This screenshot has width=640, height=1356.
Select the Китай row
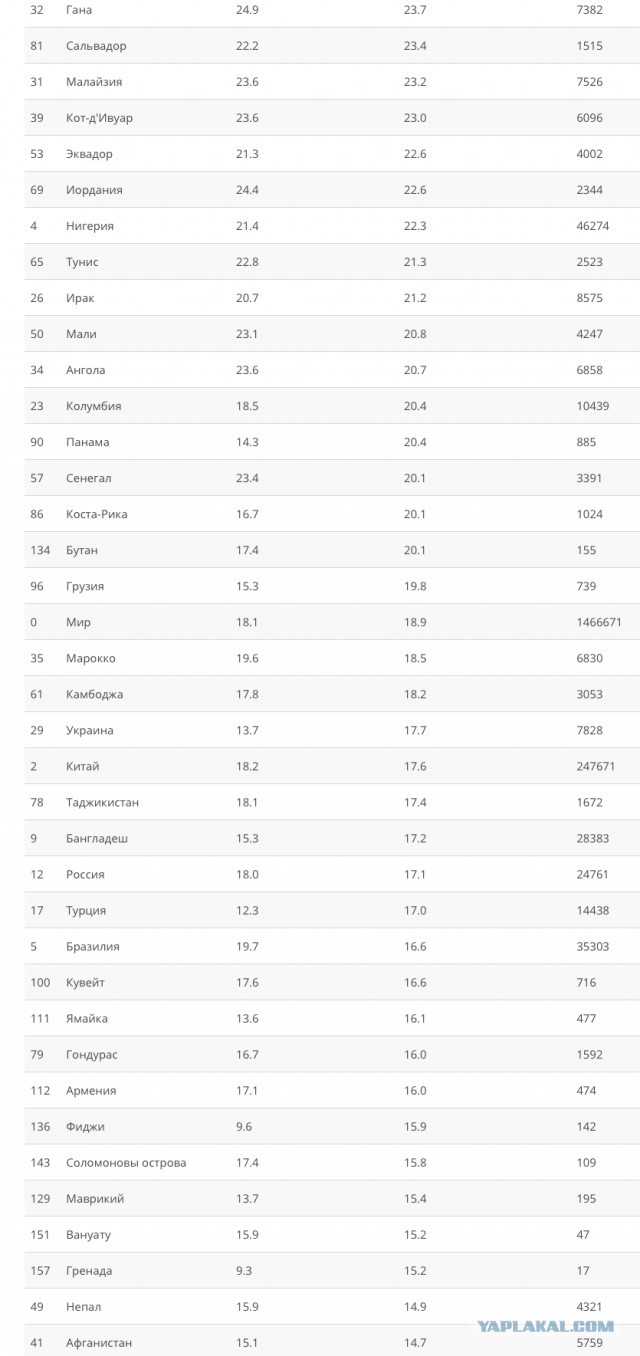point(332,766)
